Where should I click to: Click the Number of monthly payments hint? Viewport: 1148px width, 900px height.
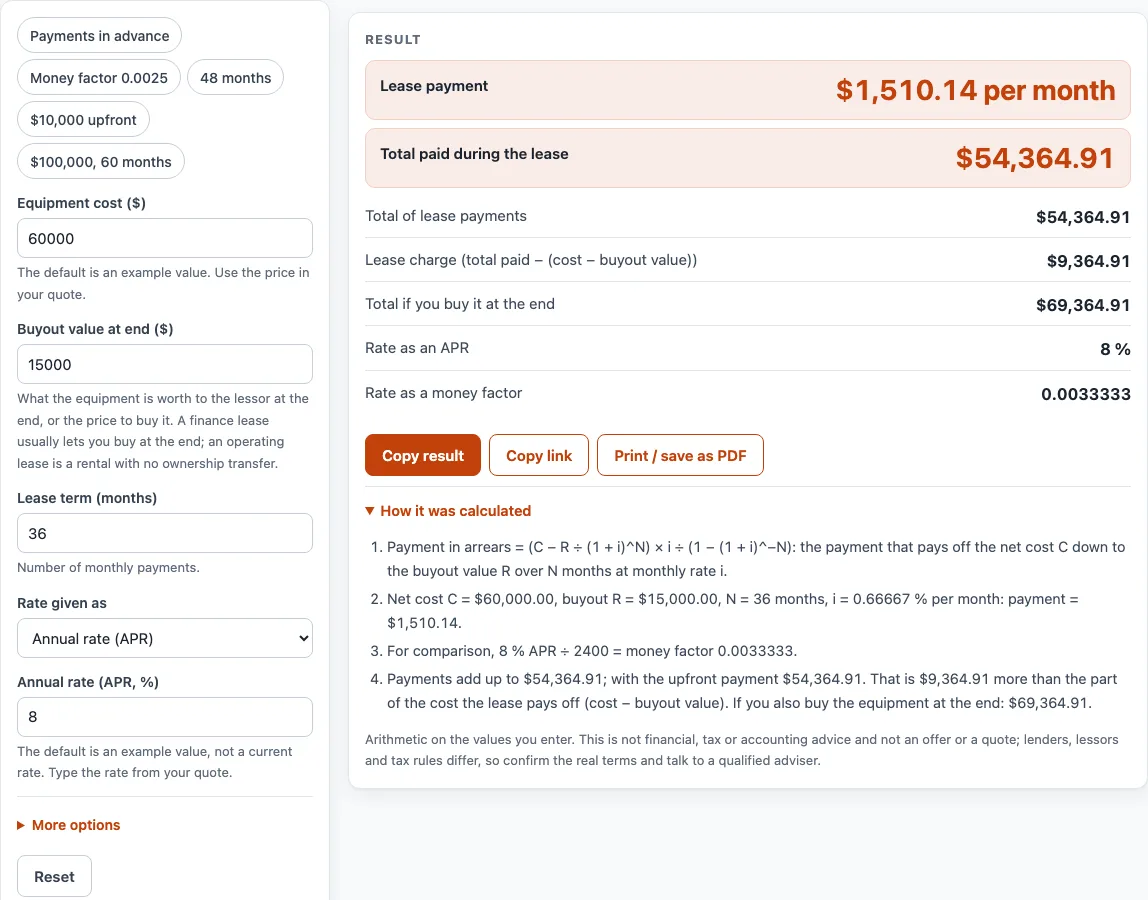(108, 568)
